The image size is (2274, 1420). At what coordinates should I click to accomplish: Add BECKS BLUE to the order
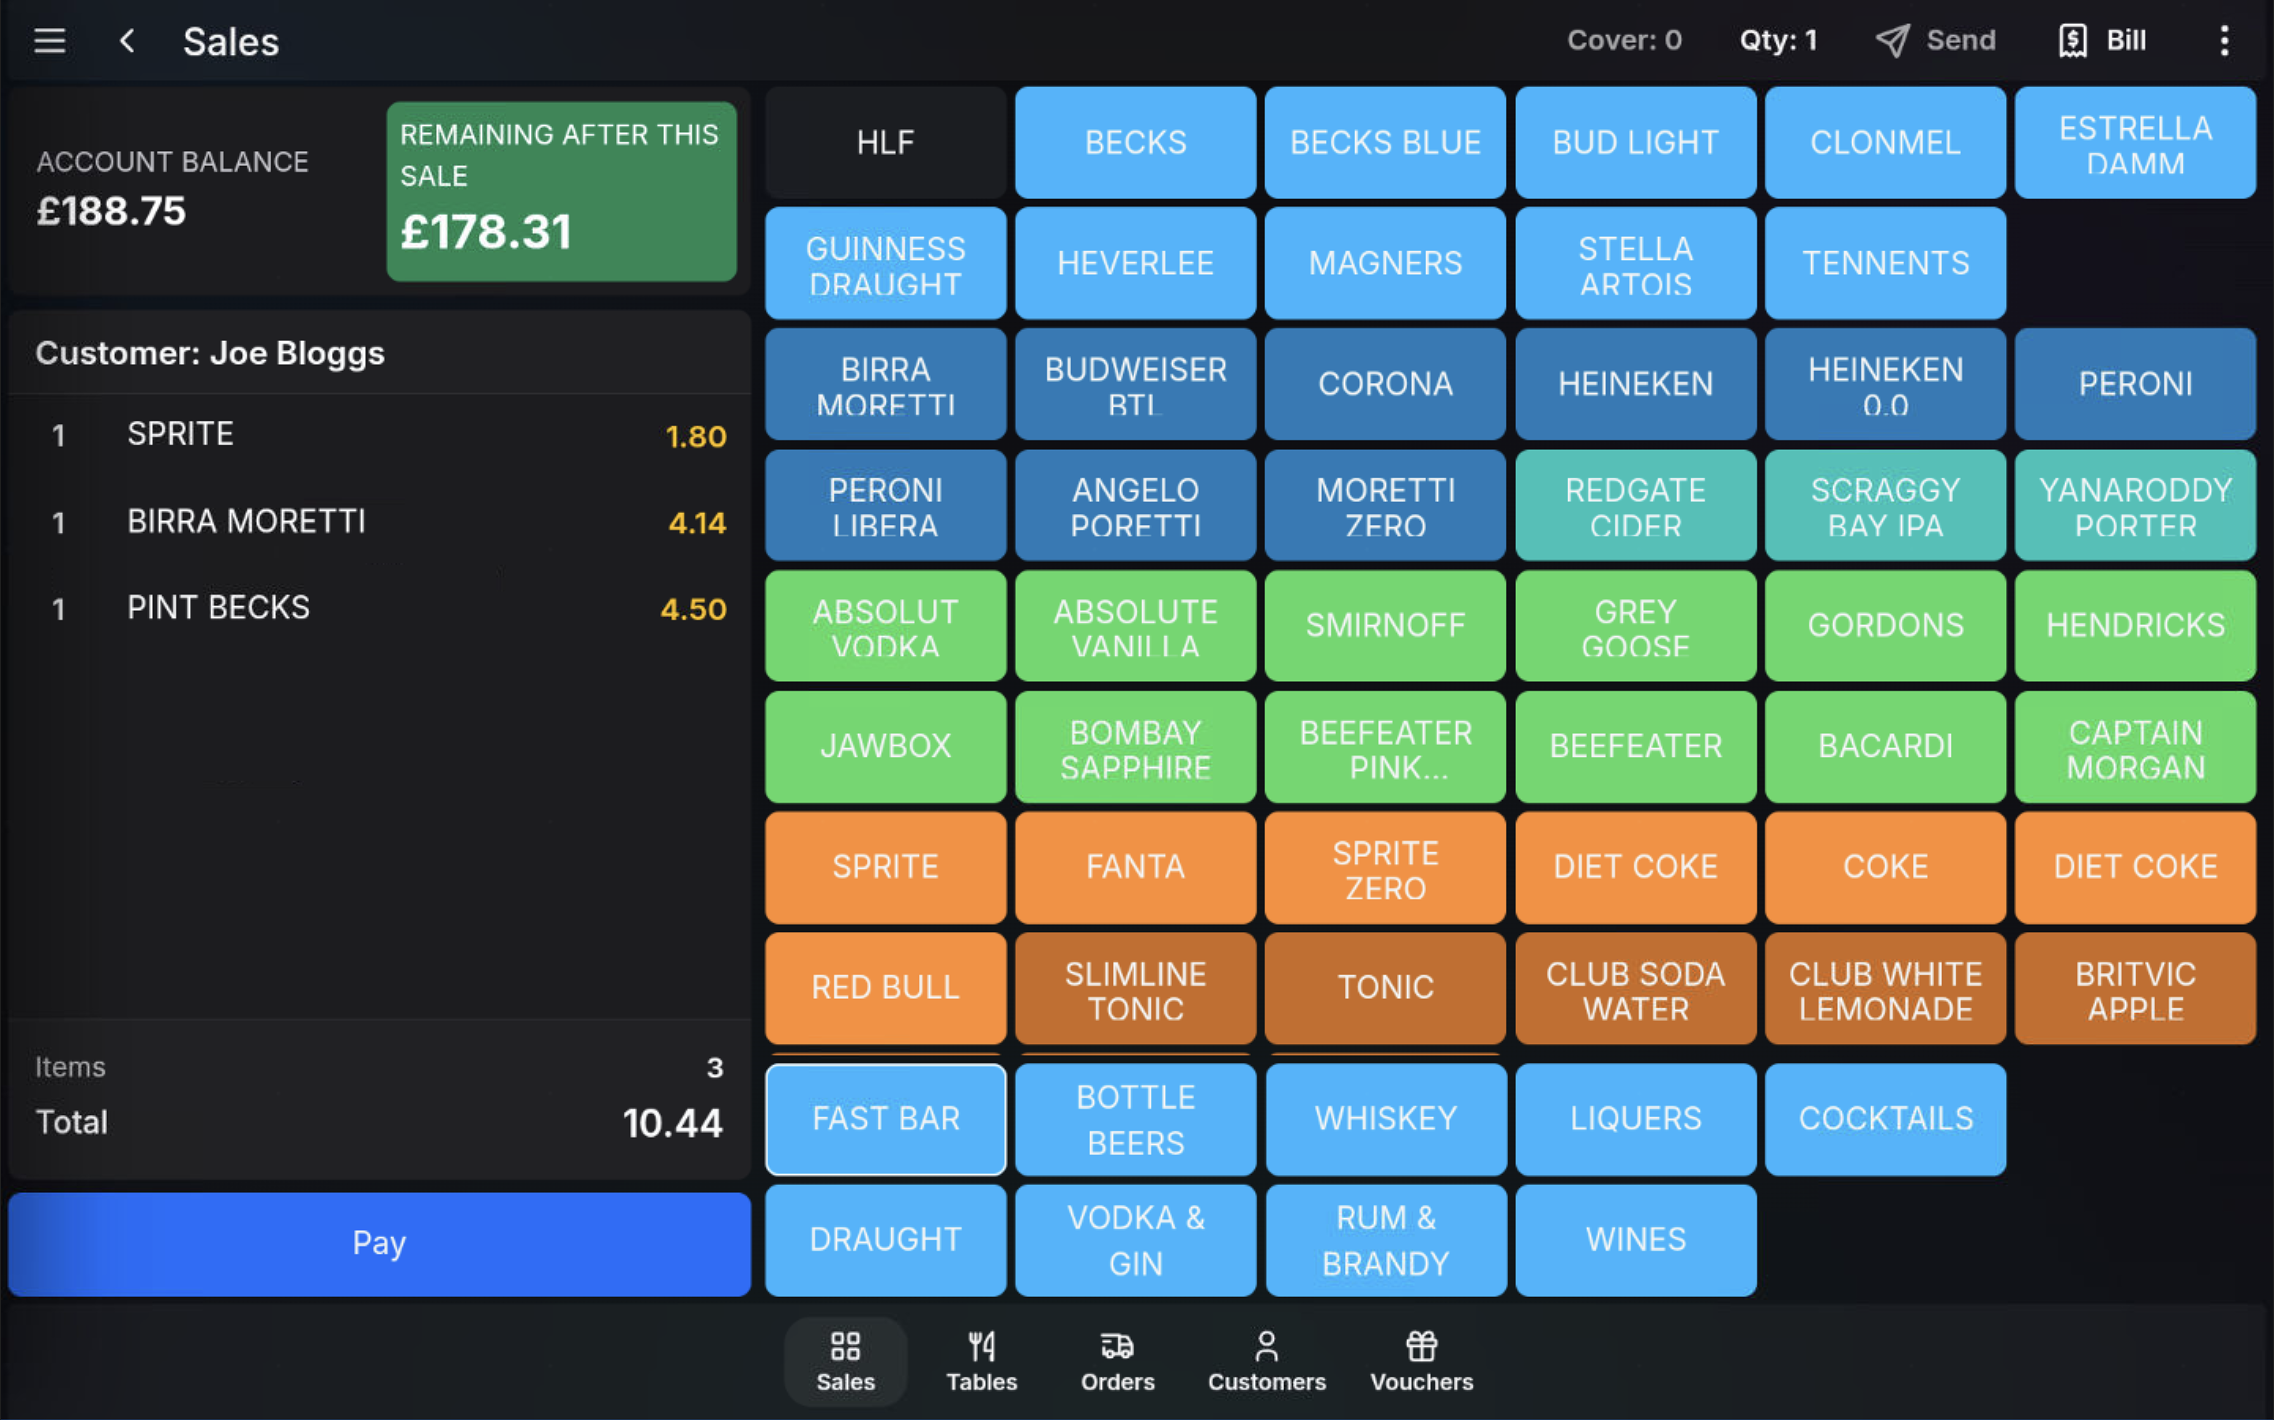pyautogui.click(x=1386, y=143)
